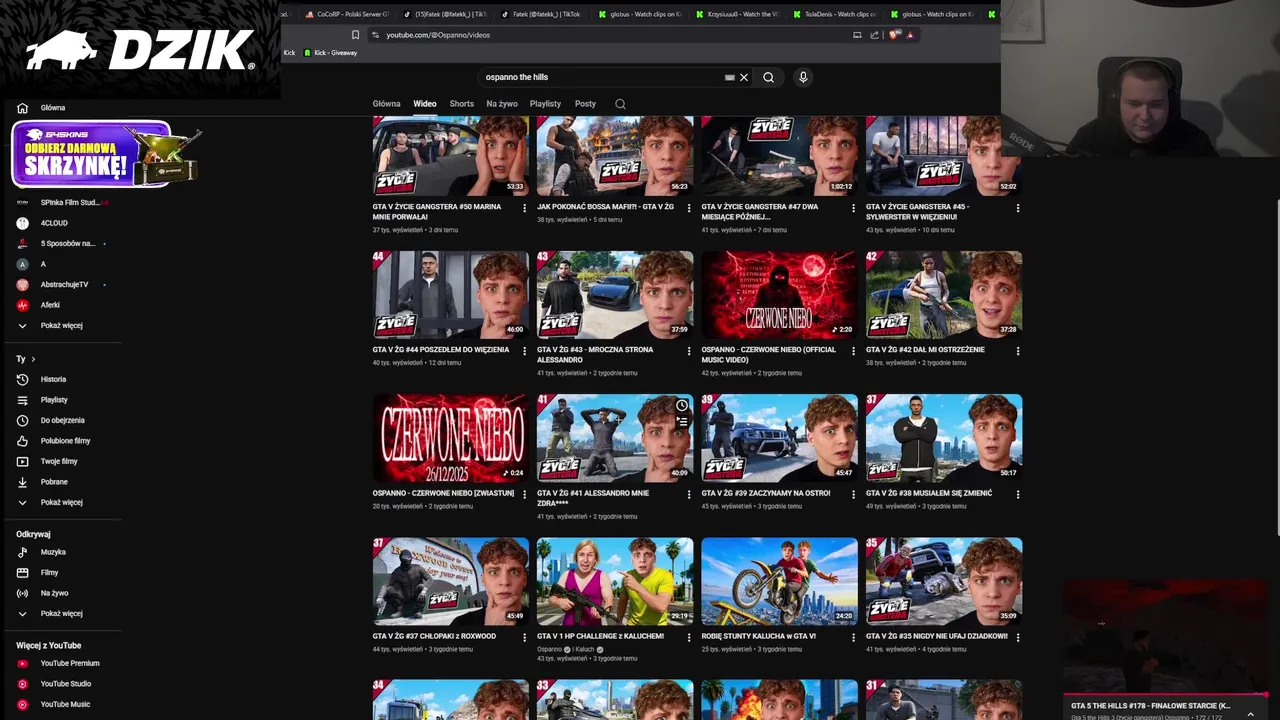Open options menu for GTA V ŻG #42 video

click(x=1018, y=351)
